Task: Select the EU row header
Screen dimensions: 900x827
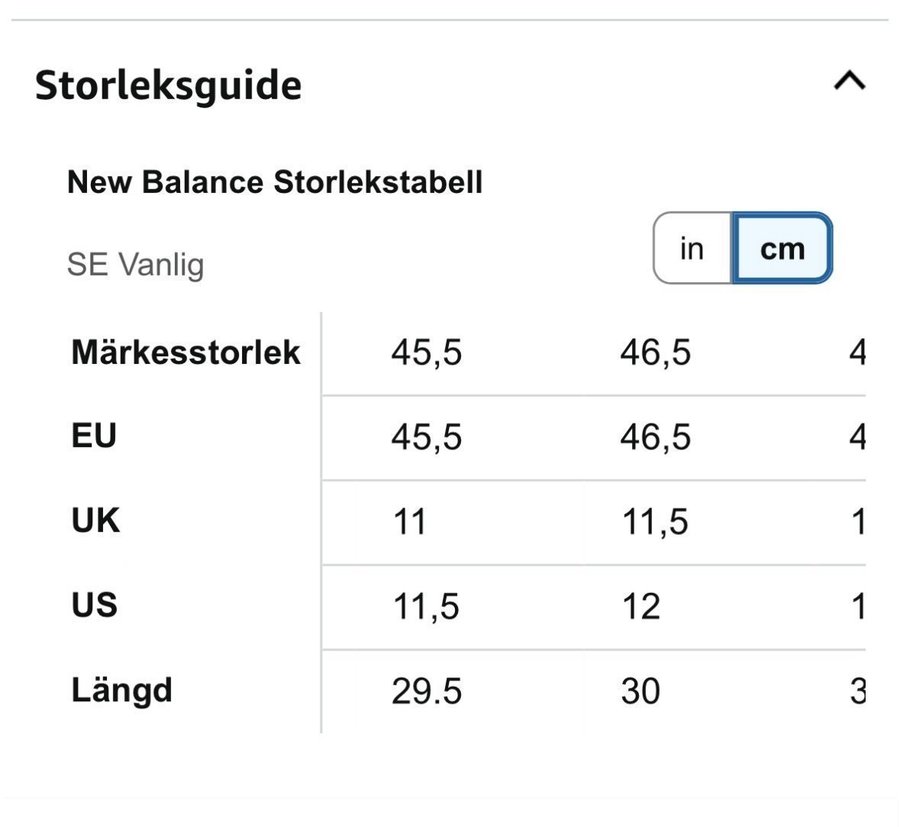Action: (x=94, y=436)
